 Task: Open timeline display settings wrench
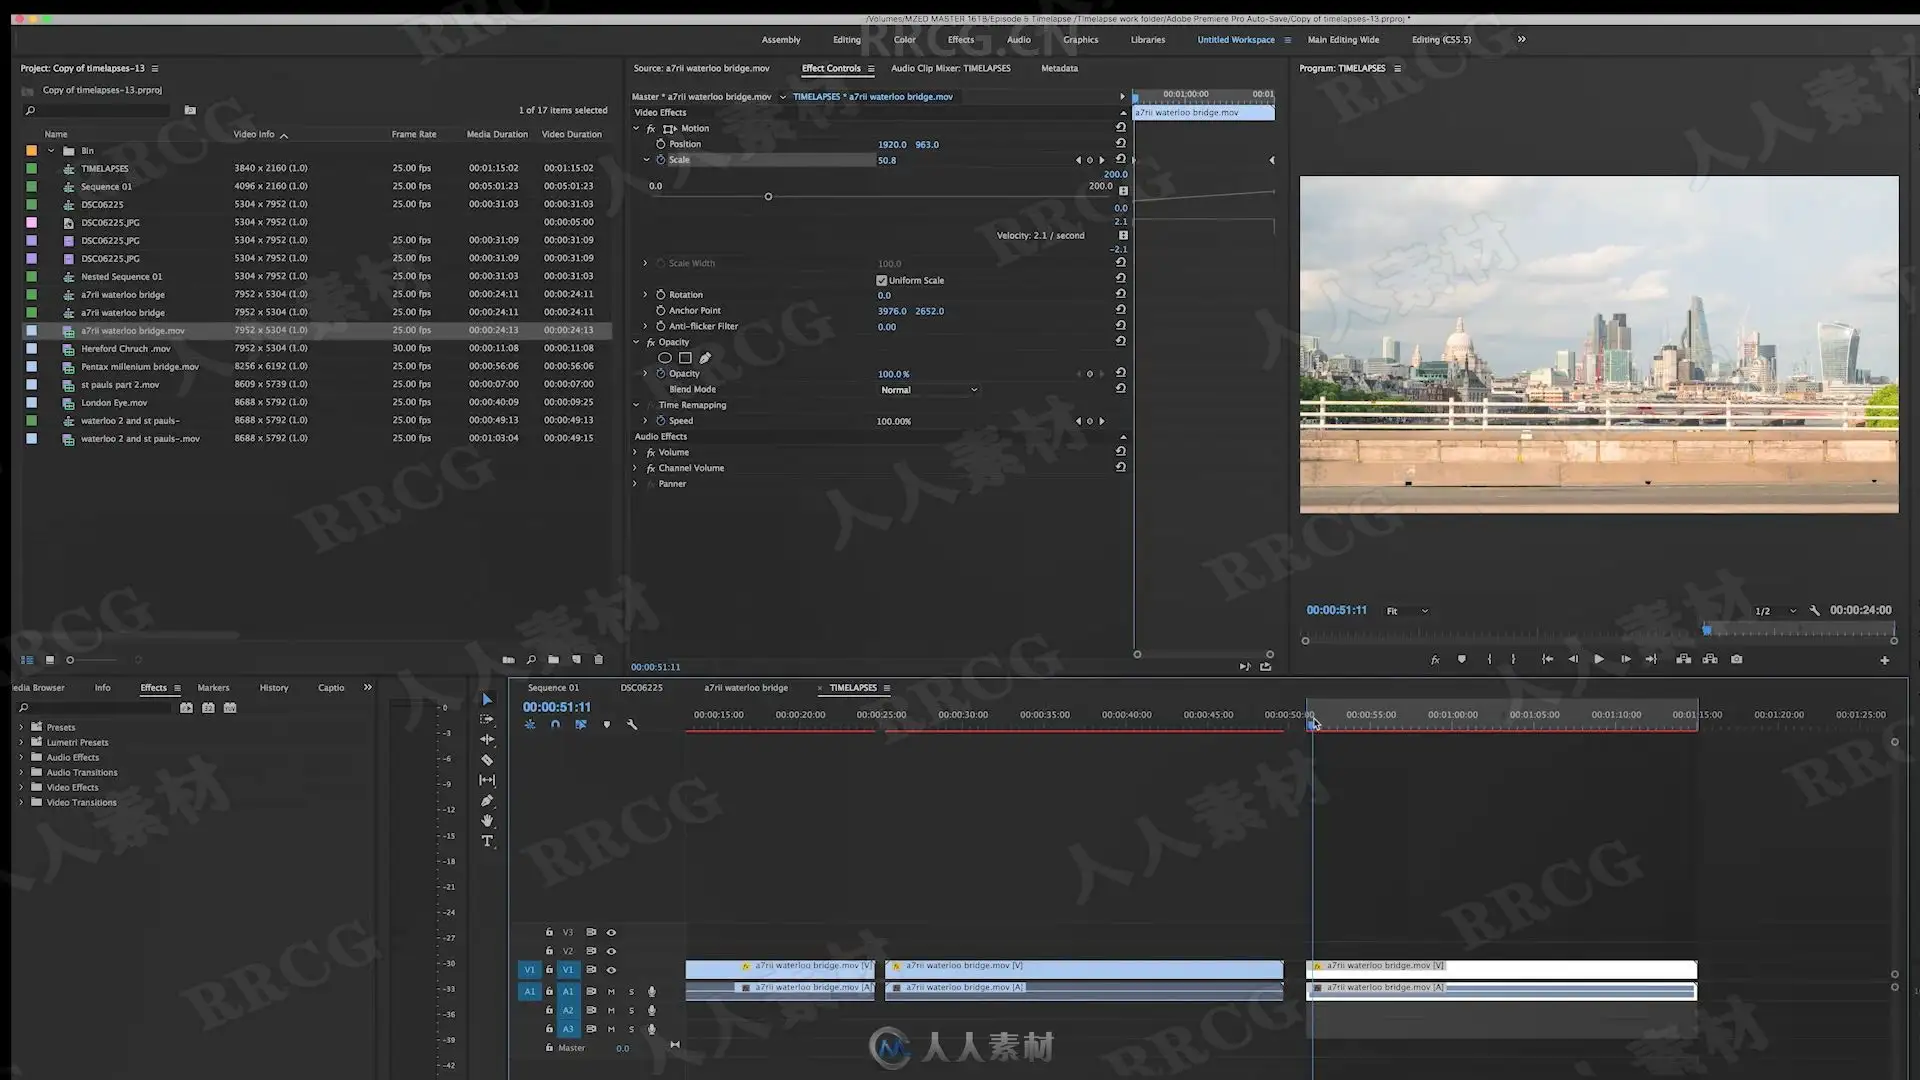point(632,724)
